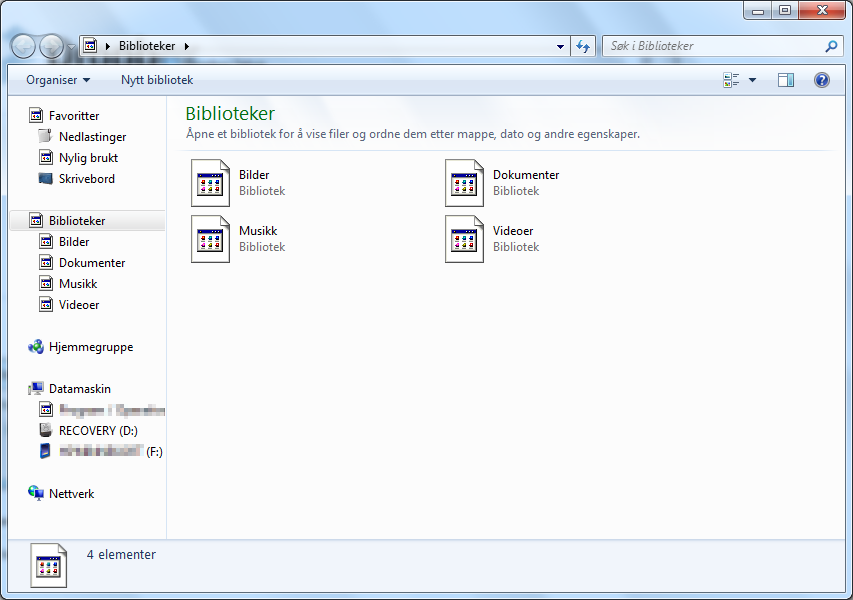Expand the arrow after Biblioteker in address bar
The image size is (853, 600).
(x=187, y=46)
